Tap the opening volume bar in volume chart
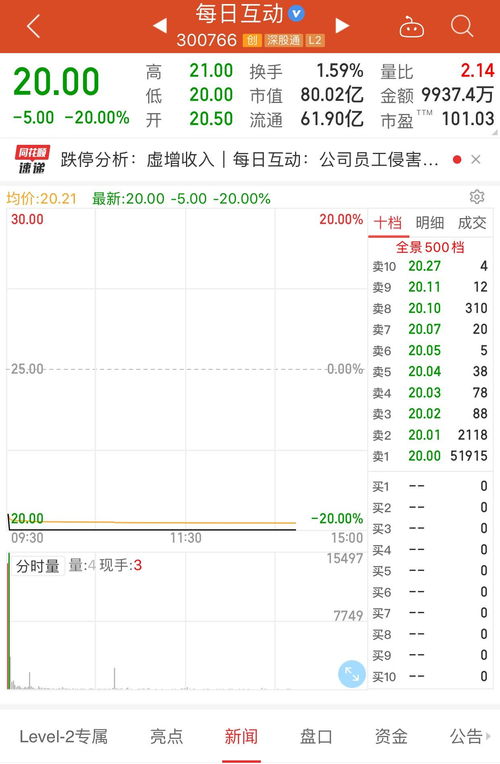Image resolution: width=500 pixels, height=764 pixels. point(9,621)
